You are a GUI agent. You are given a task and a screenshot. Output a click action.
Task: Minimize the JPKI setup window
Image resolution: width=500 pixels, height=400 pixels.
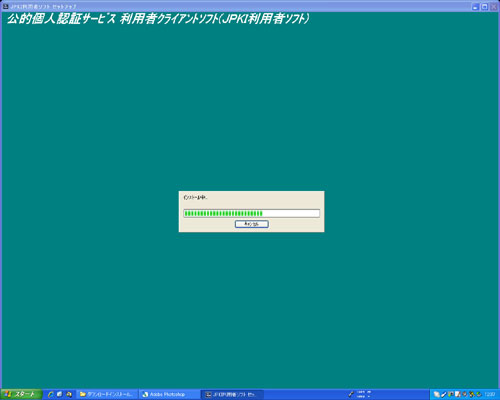(476, 7)
